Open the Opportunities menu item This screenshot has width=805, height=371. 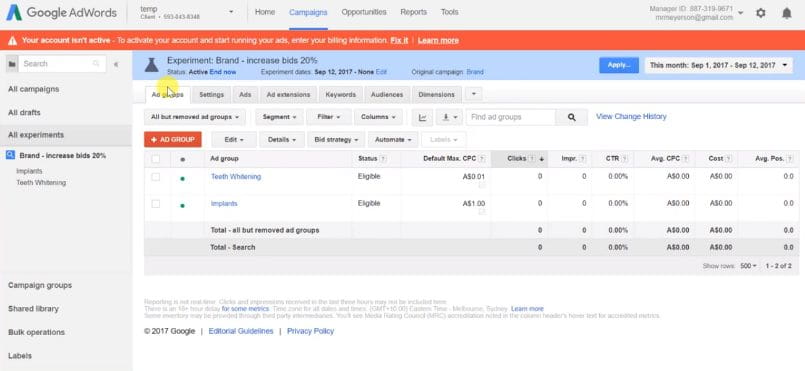coord(364,12)
